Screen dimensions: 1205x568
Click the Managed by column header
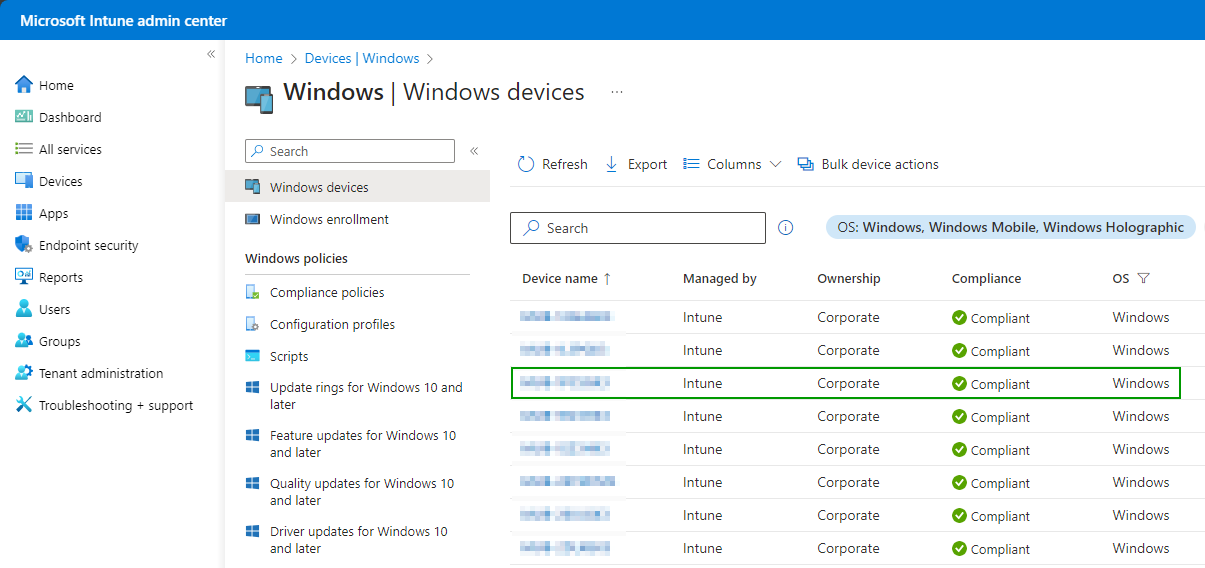720,279
